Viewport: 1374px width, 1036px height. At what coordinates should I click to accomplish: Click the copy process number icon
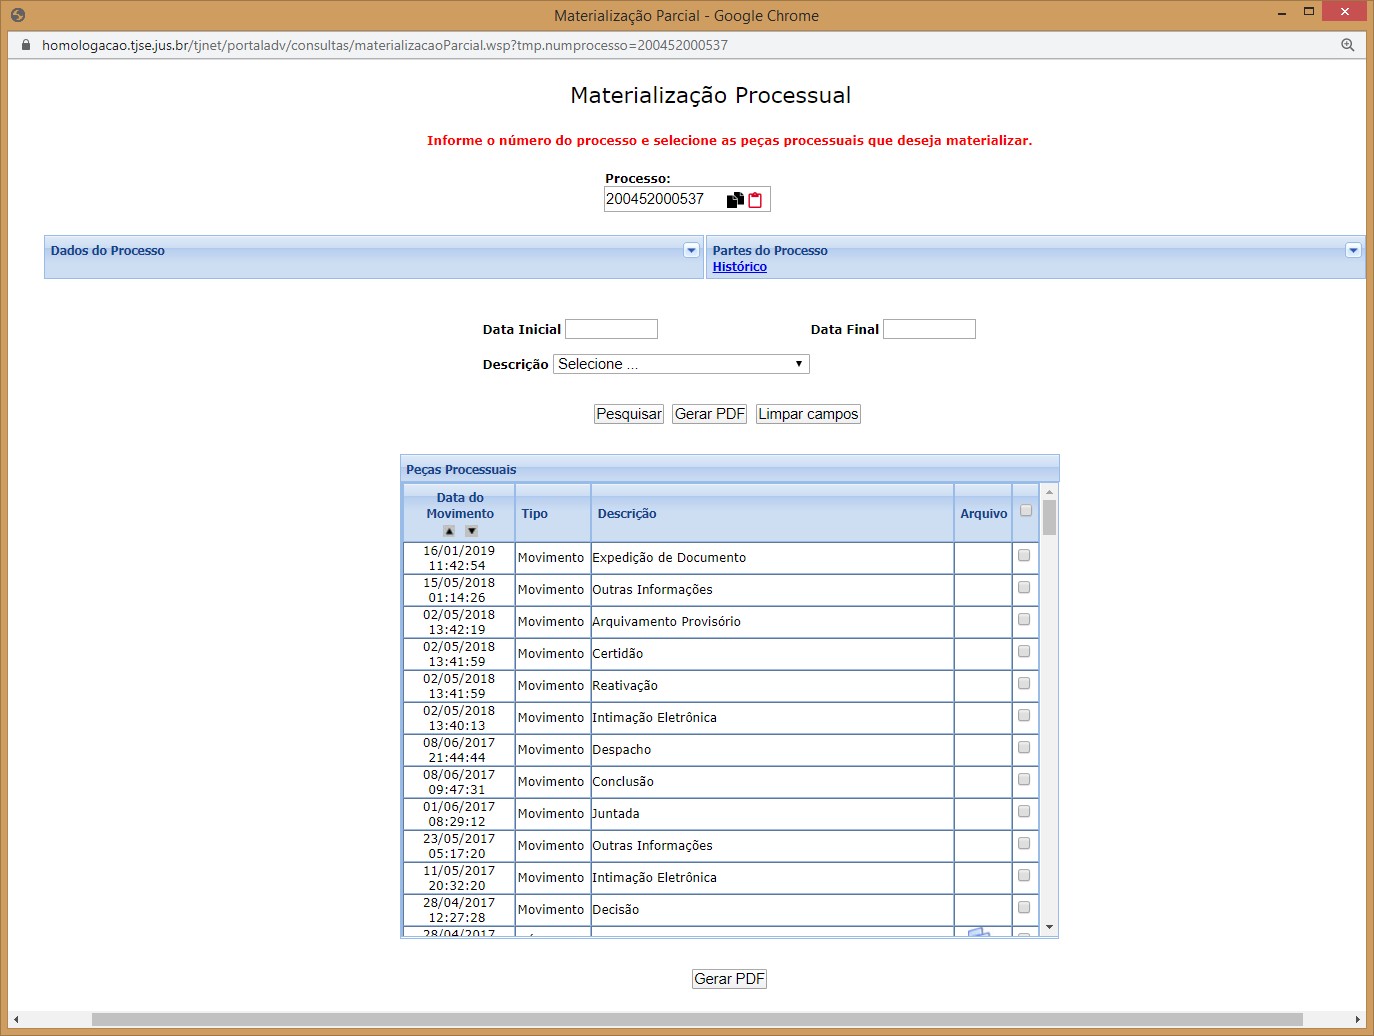coord(735,200)
